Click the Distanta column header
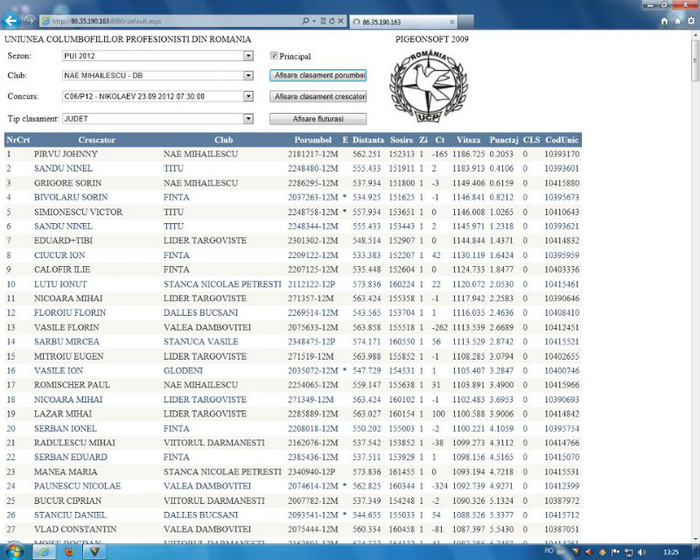 (x=368, y=140)
